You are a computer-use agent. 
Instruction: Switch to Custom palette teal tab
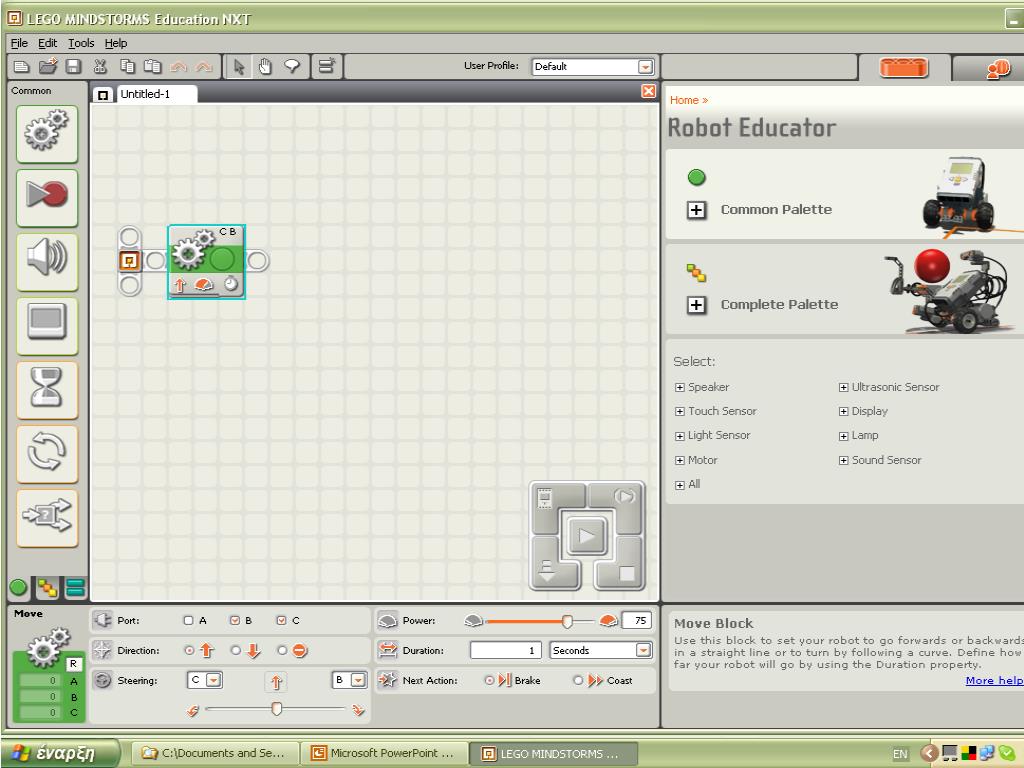coord(75,588)
